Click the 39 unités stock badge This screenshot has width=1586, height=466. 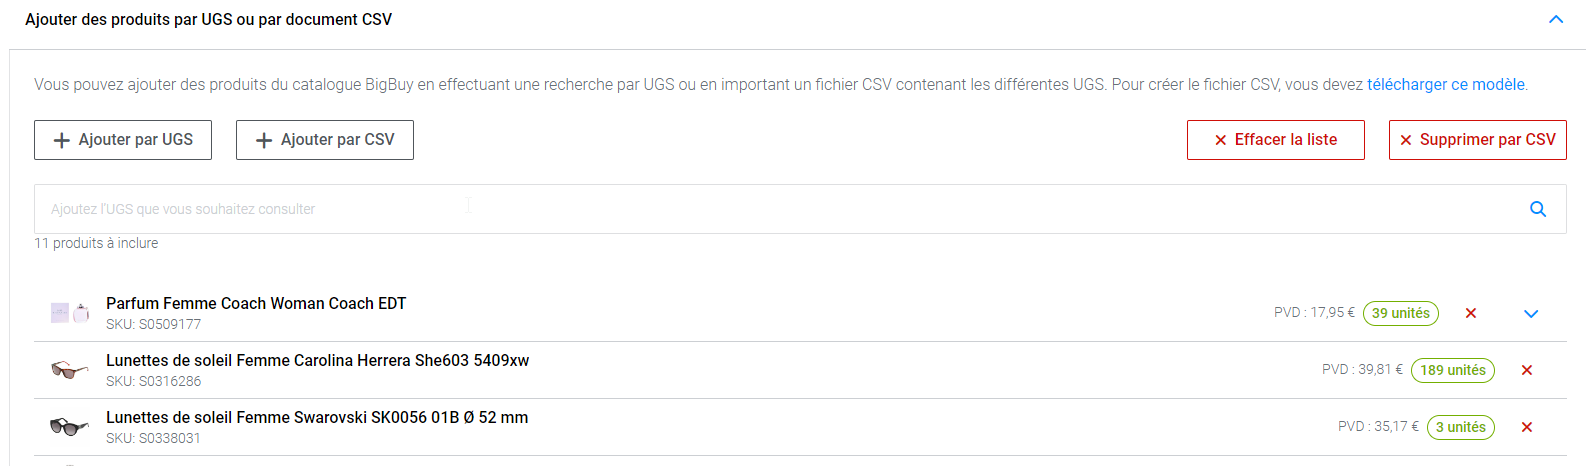click(x=1400, y=313)
